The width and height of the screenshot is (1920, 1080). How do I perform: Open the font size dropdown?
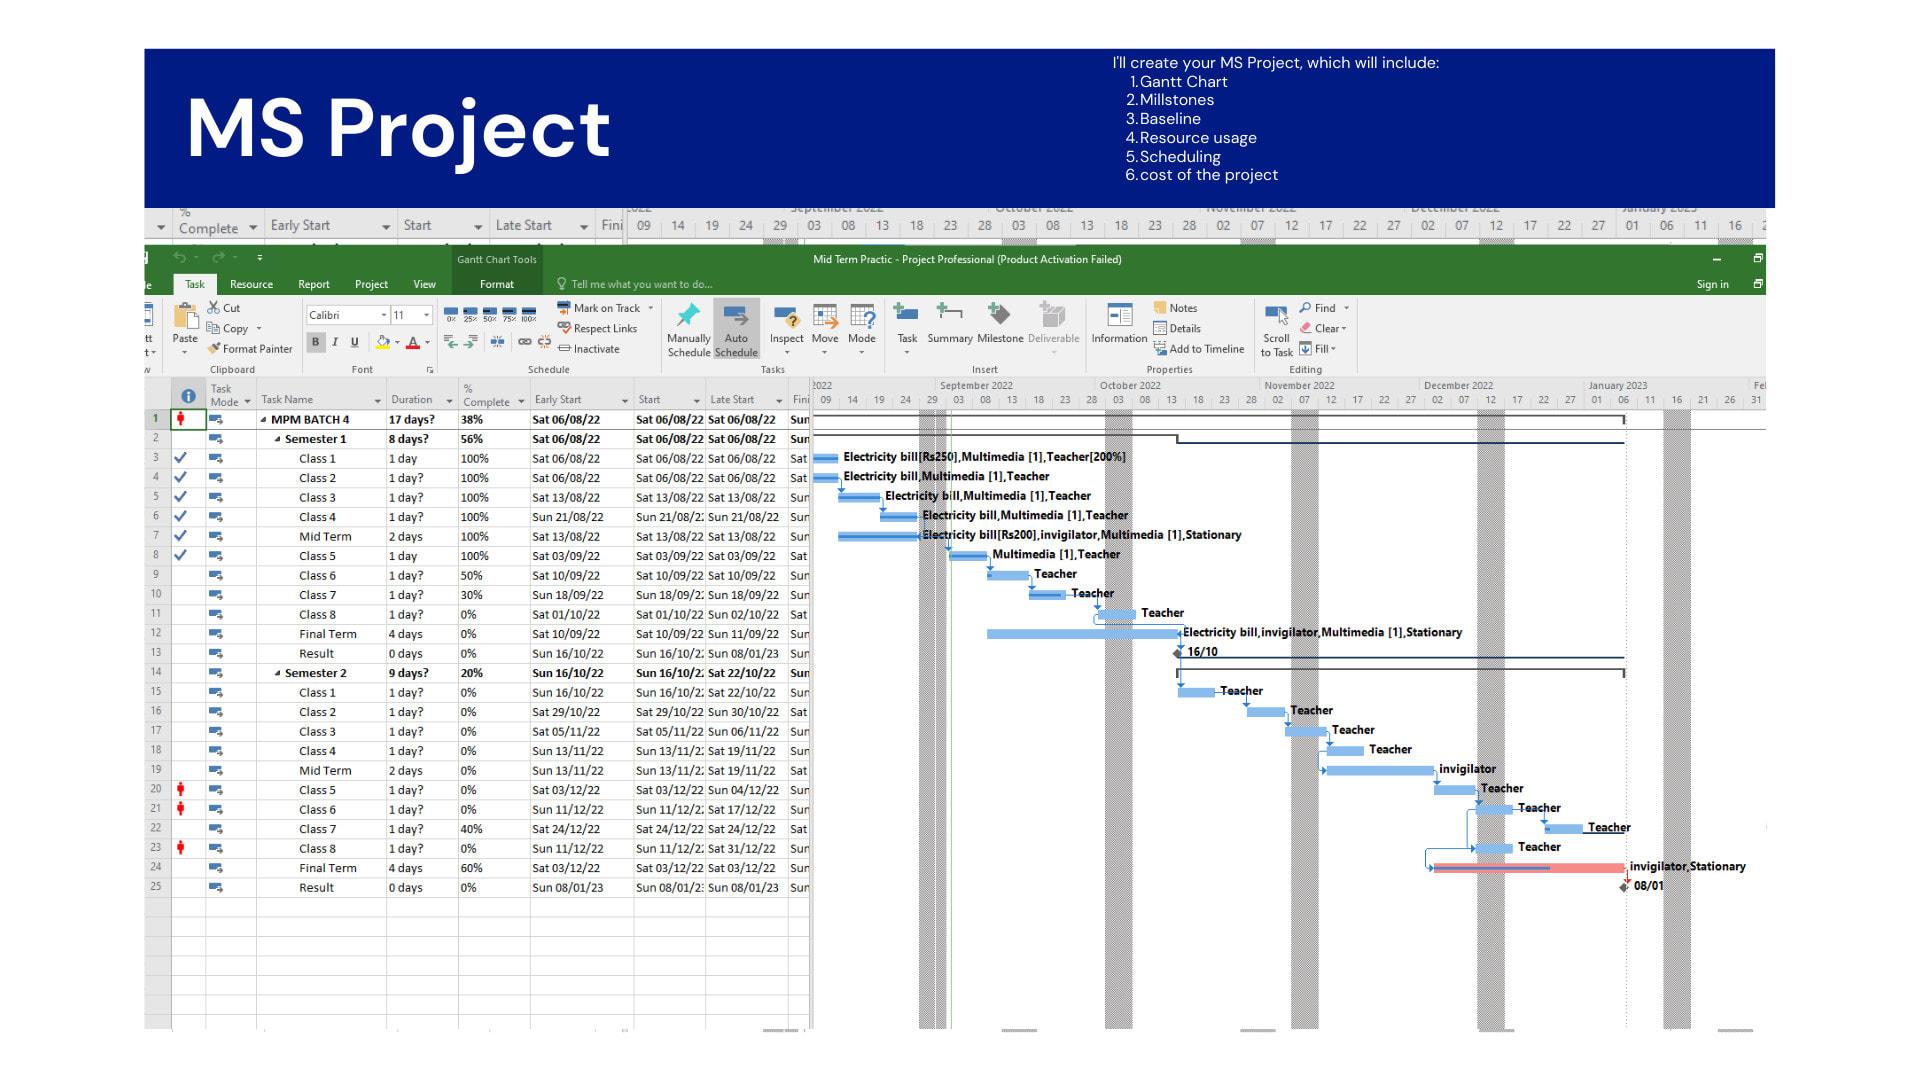coord(425,315)
